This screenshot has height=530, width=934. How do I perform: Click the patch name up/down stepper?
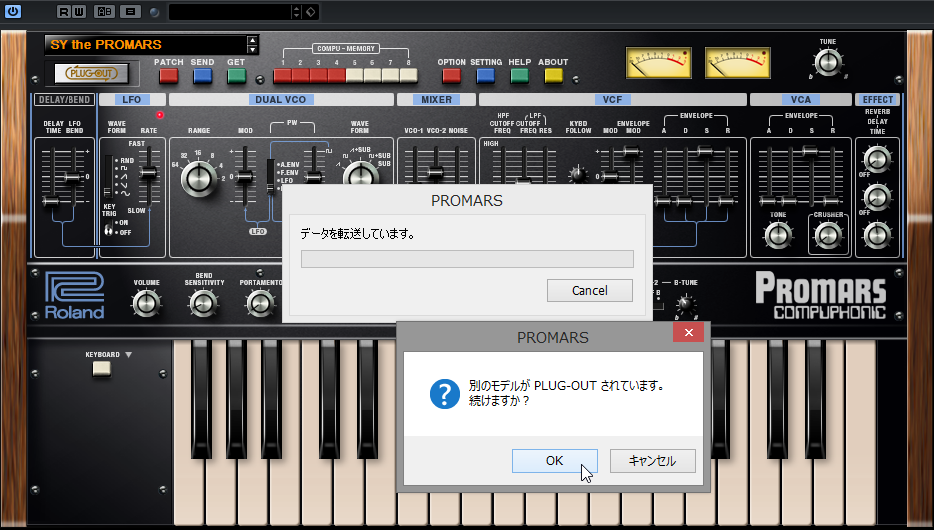(x=253, y=45)
